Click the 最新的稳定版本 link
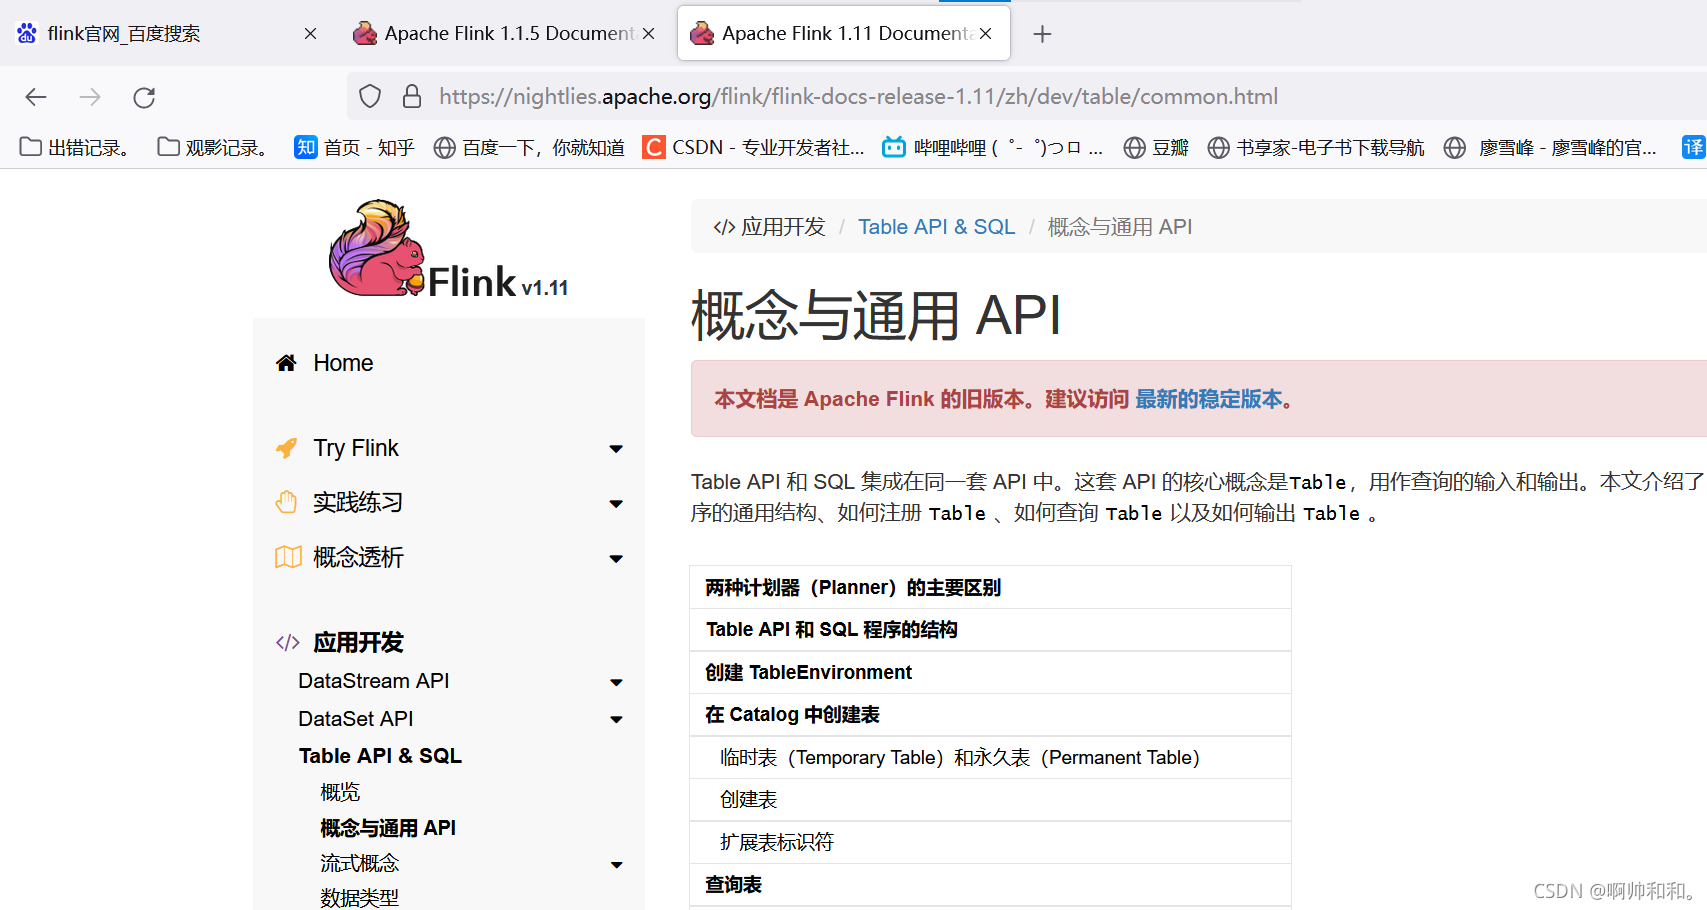The height and width of the screenshot is (910, 1707). (1208, 399)
